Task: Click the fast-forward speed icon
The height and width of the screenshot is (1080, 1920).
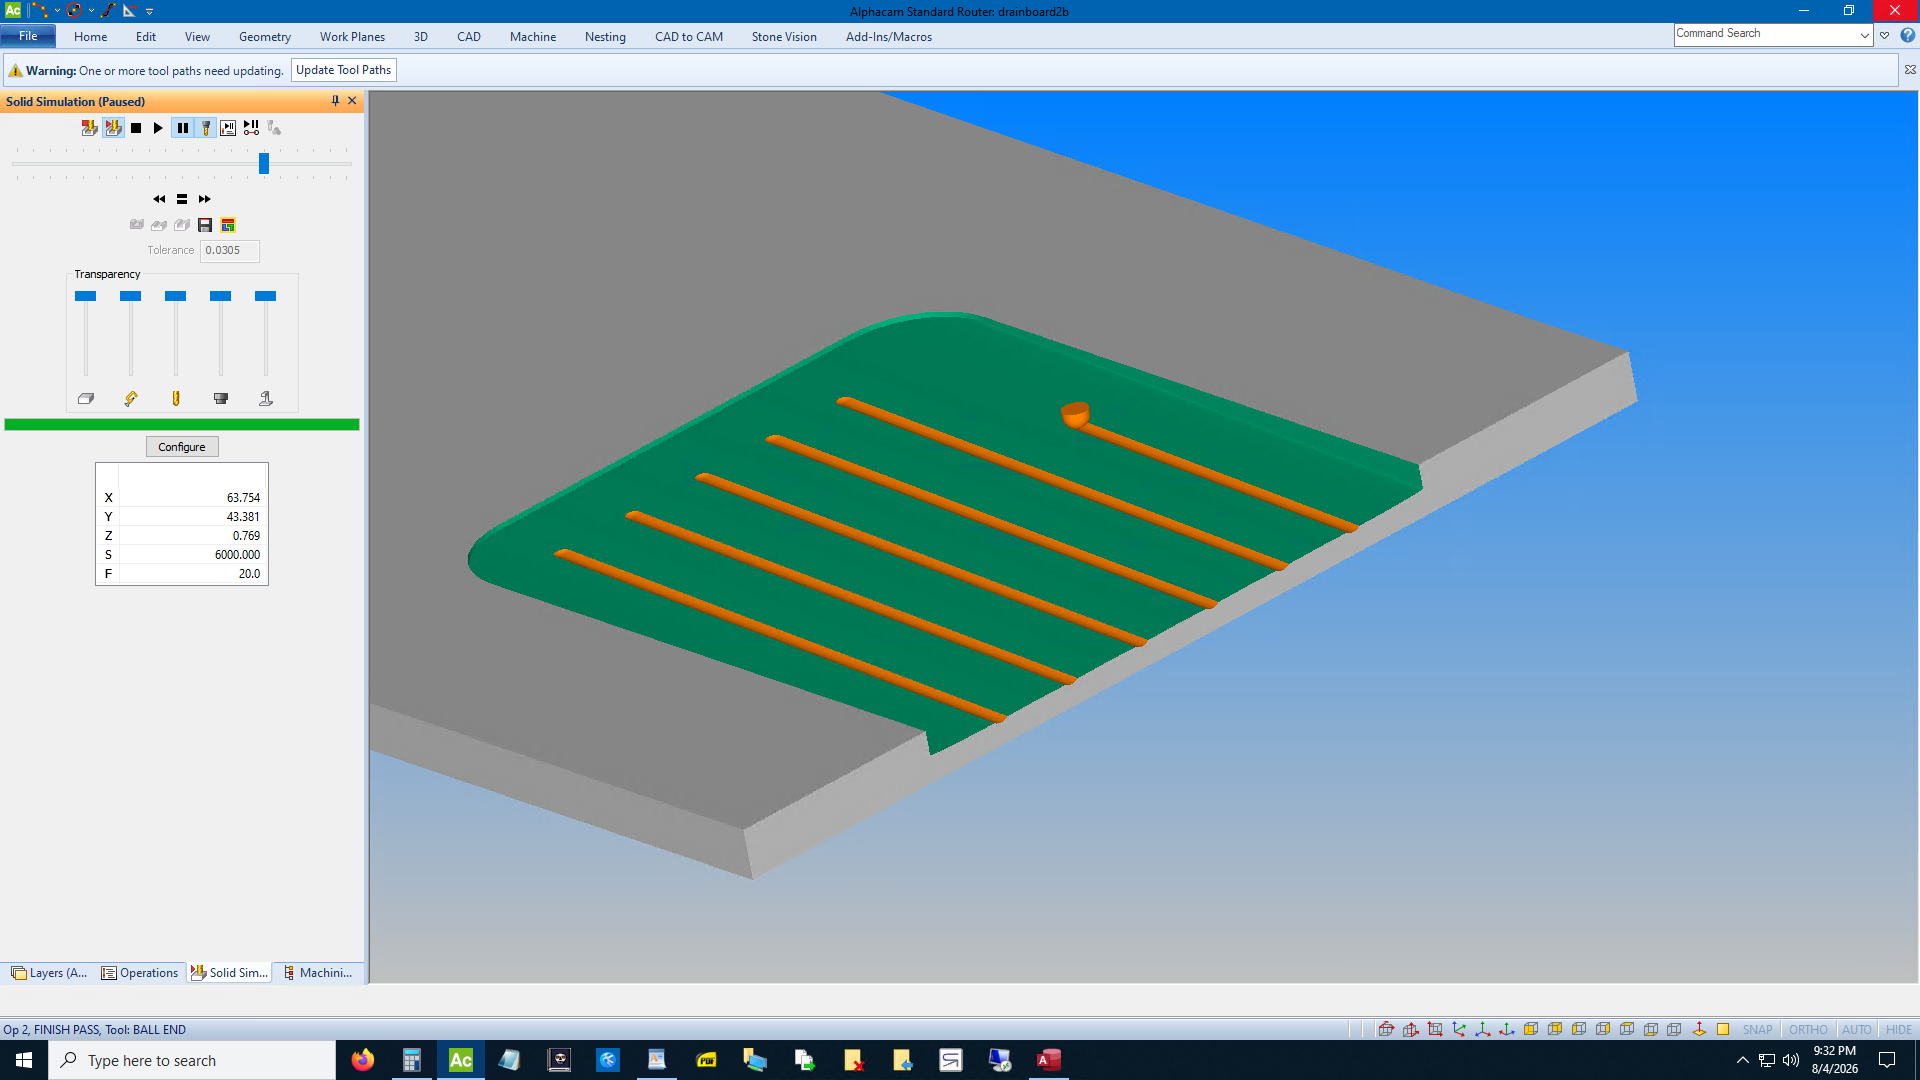Action: pyautogui.click(x=205, y=199)
